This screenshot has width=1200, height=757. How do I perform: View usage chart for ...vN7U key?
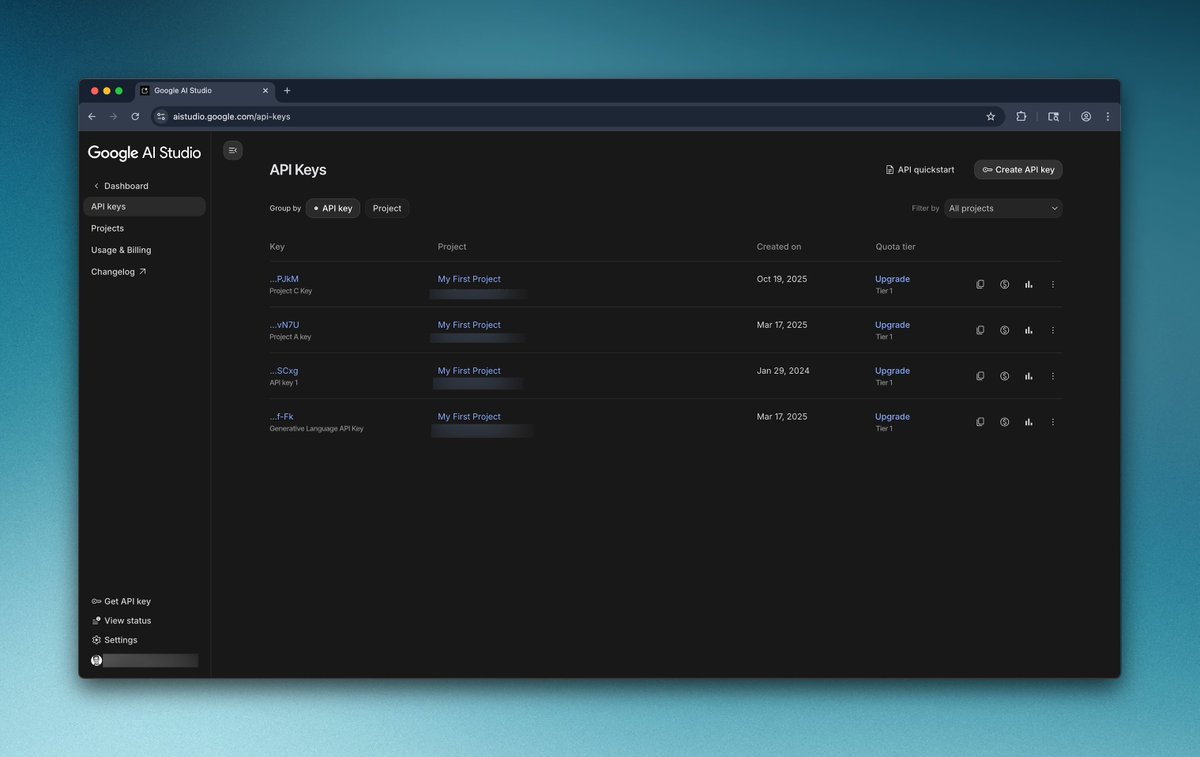1028,330
